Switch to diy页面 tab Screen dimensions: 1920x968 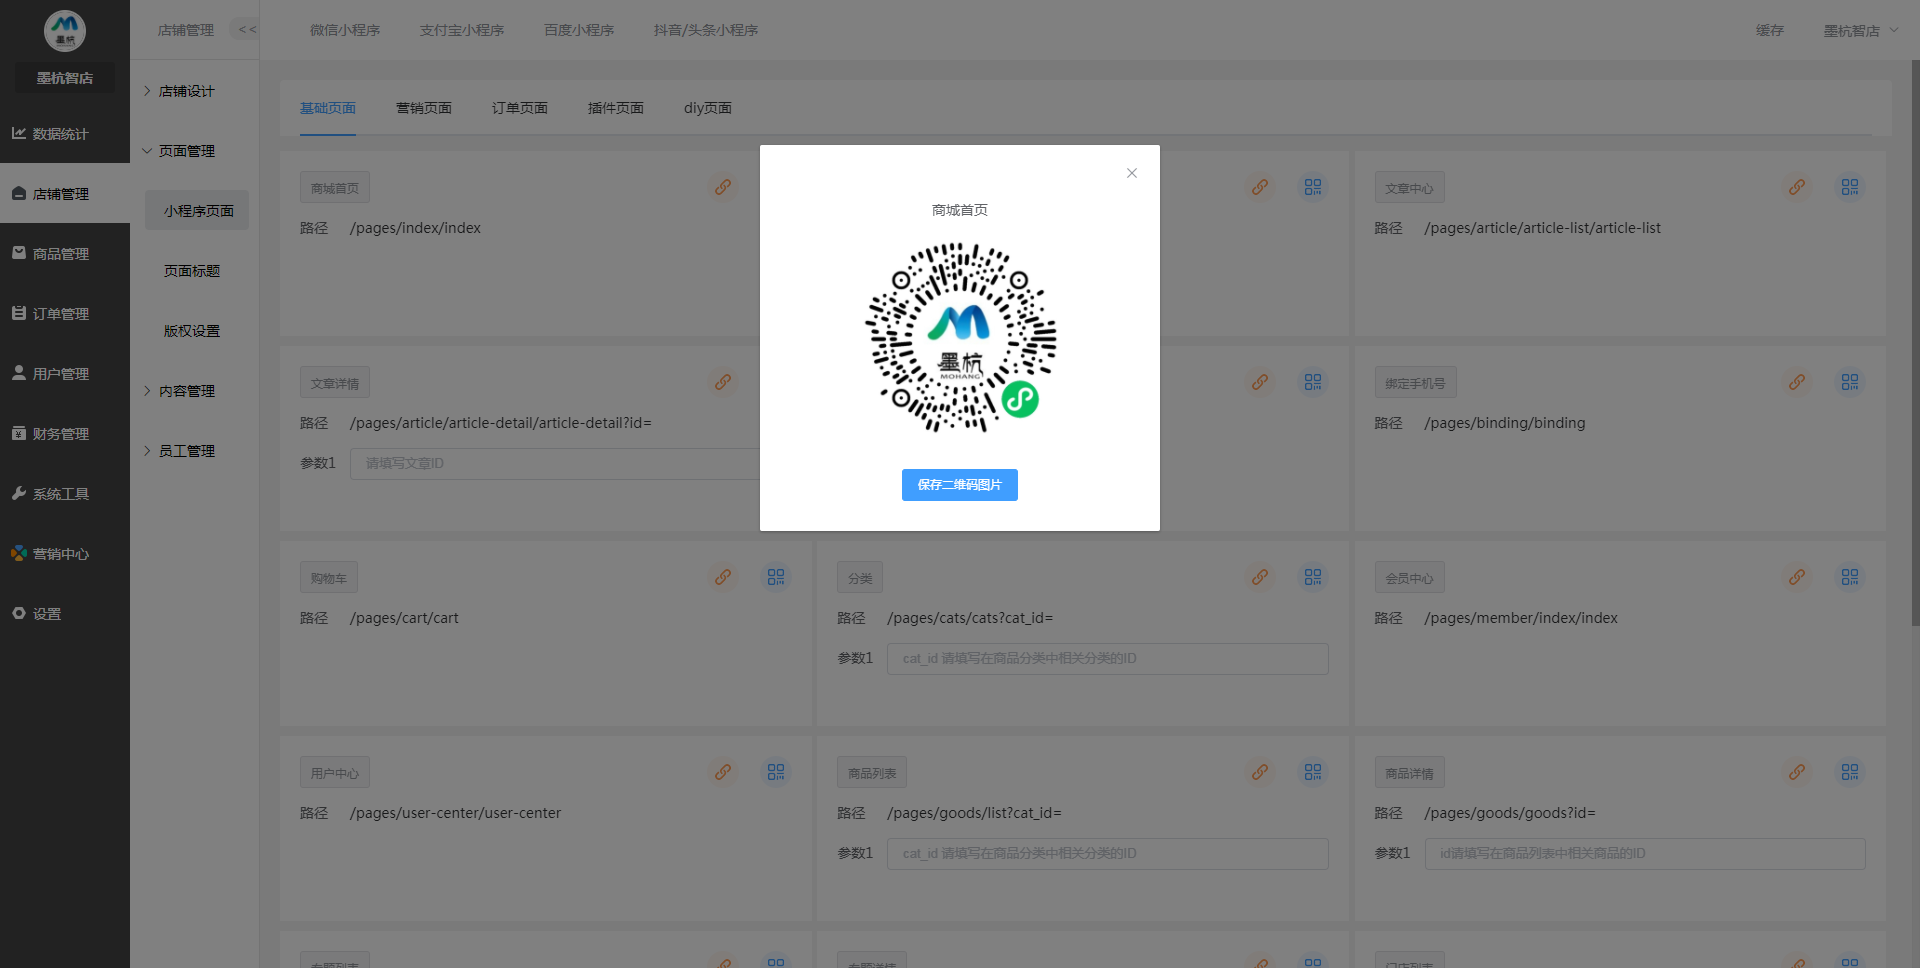[708, 108]
